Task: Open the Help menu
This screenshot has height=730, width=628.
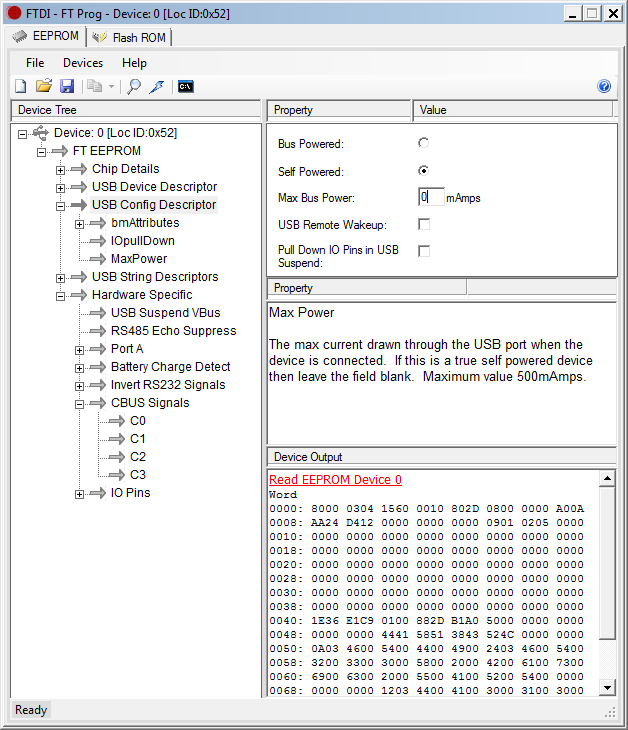Action: coord(134,63)
